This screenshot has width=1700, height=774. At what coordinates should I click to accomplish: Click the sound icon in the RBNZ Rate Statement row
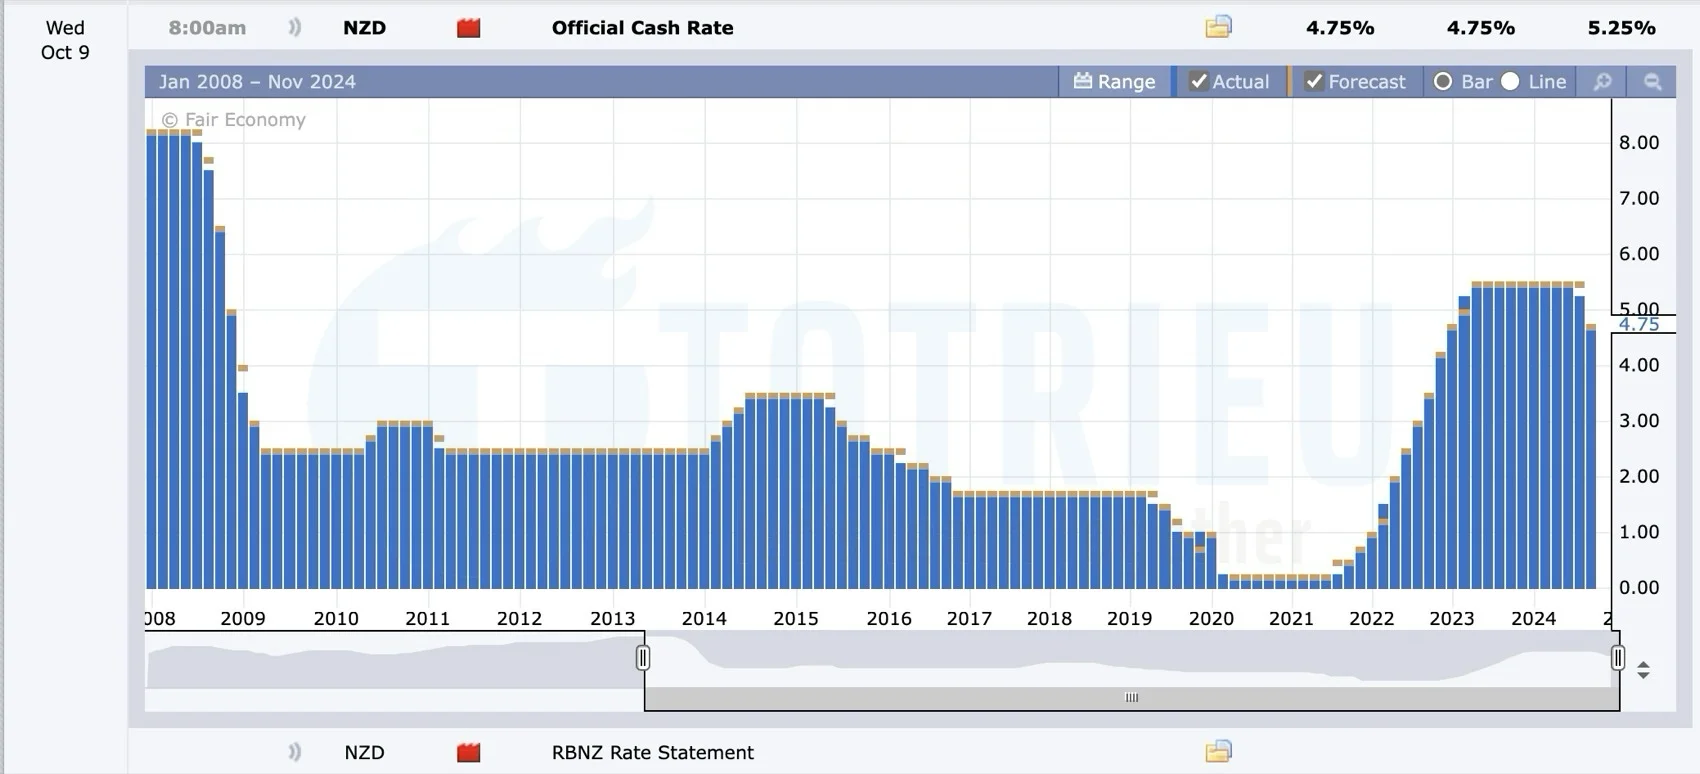[x=294, y=752]
